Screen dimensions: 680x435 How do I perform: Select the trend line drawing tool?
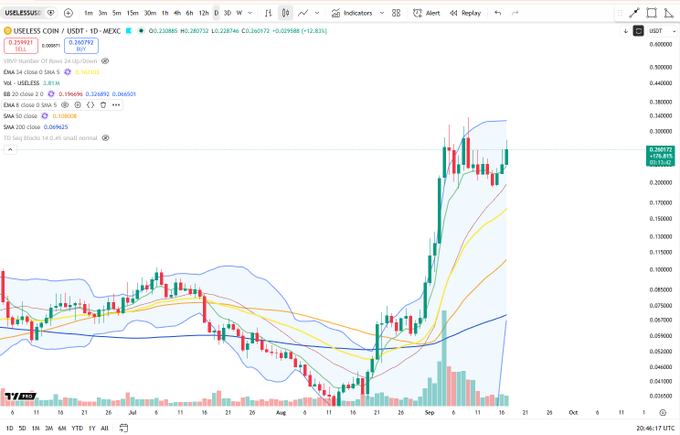[634, 13]
